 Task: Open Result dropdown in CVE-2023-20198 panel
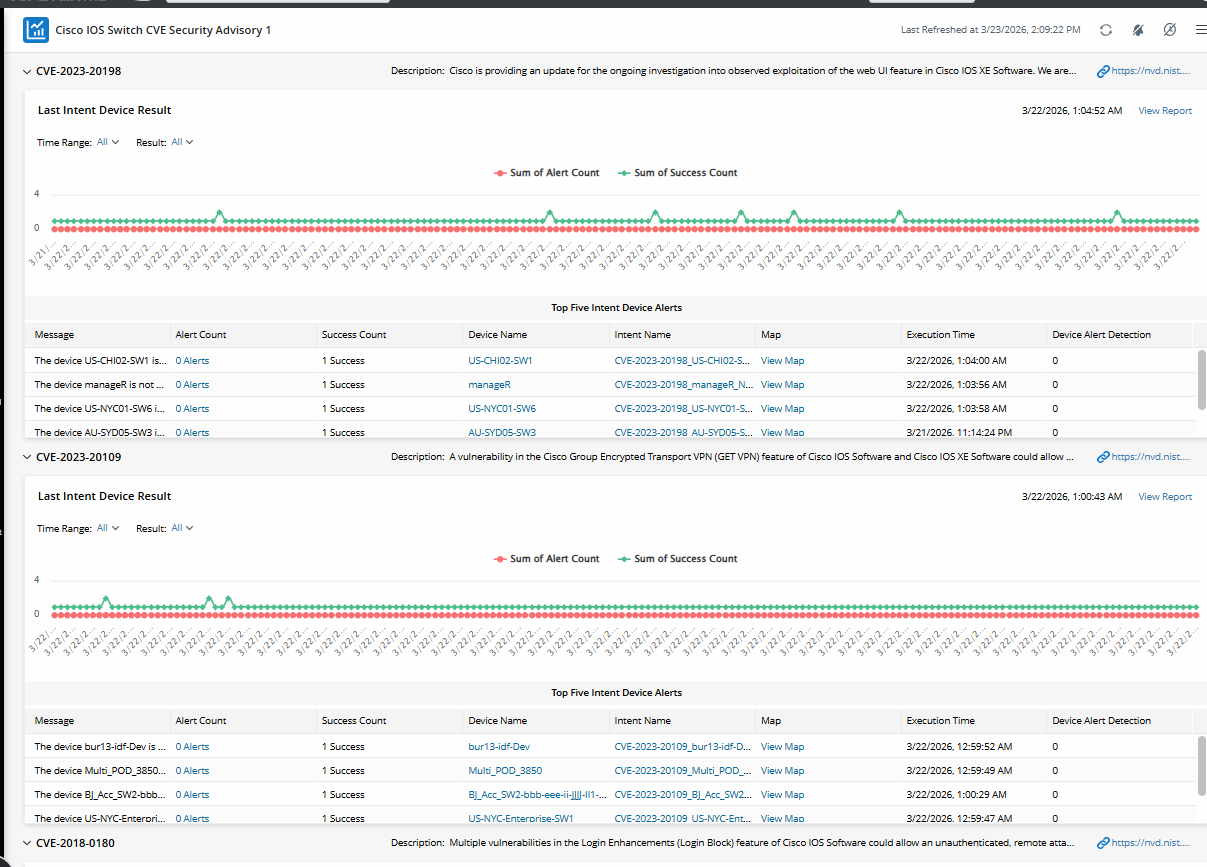coord(182,142)
